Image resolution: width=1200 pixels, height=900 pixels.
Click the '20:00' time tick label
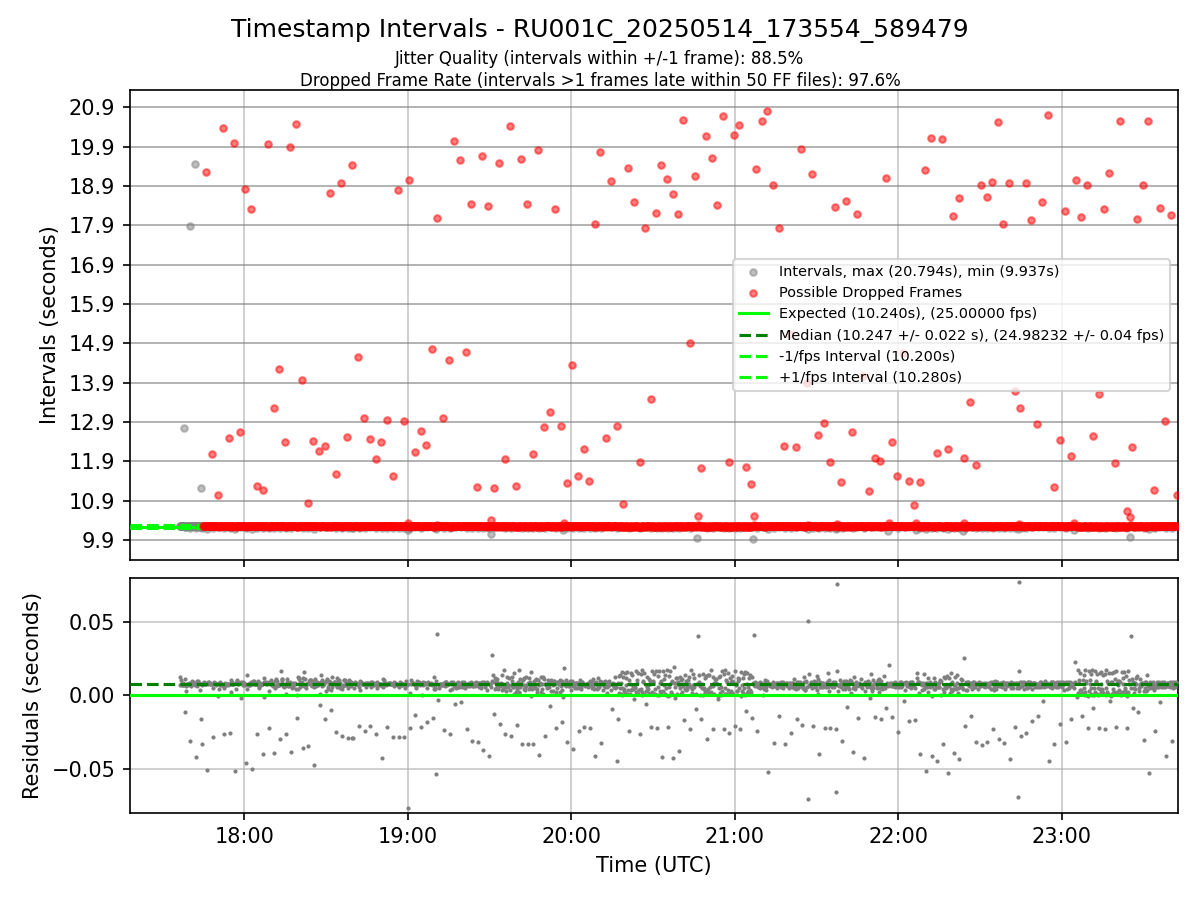pyautogui.click(x=571, y=835)
